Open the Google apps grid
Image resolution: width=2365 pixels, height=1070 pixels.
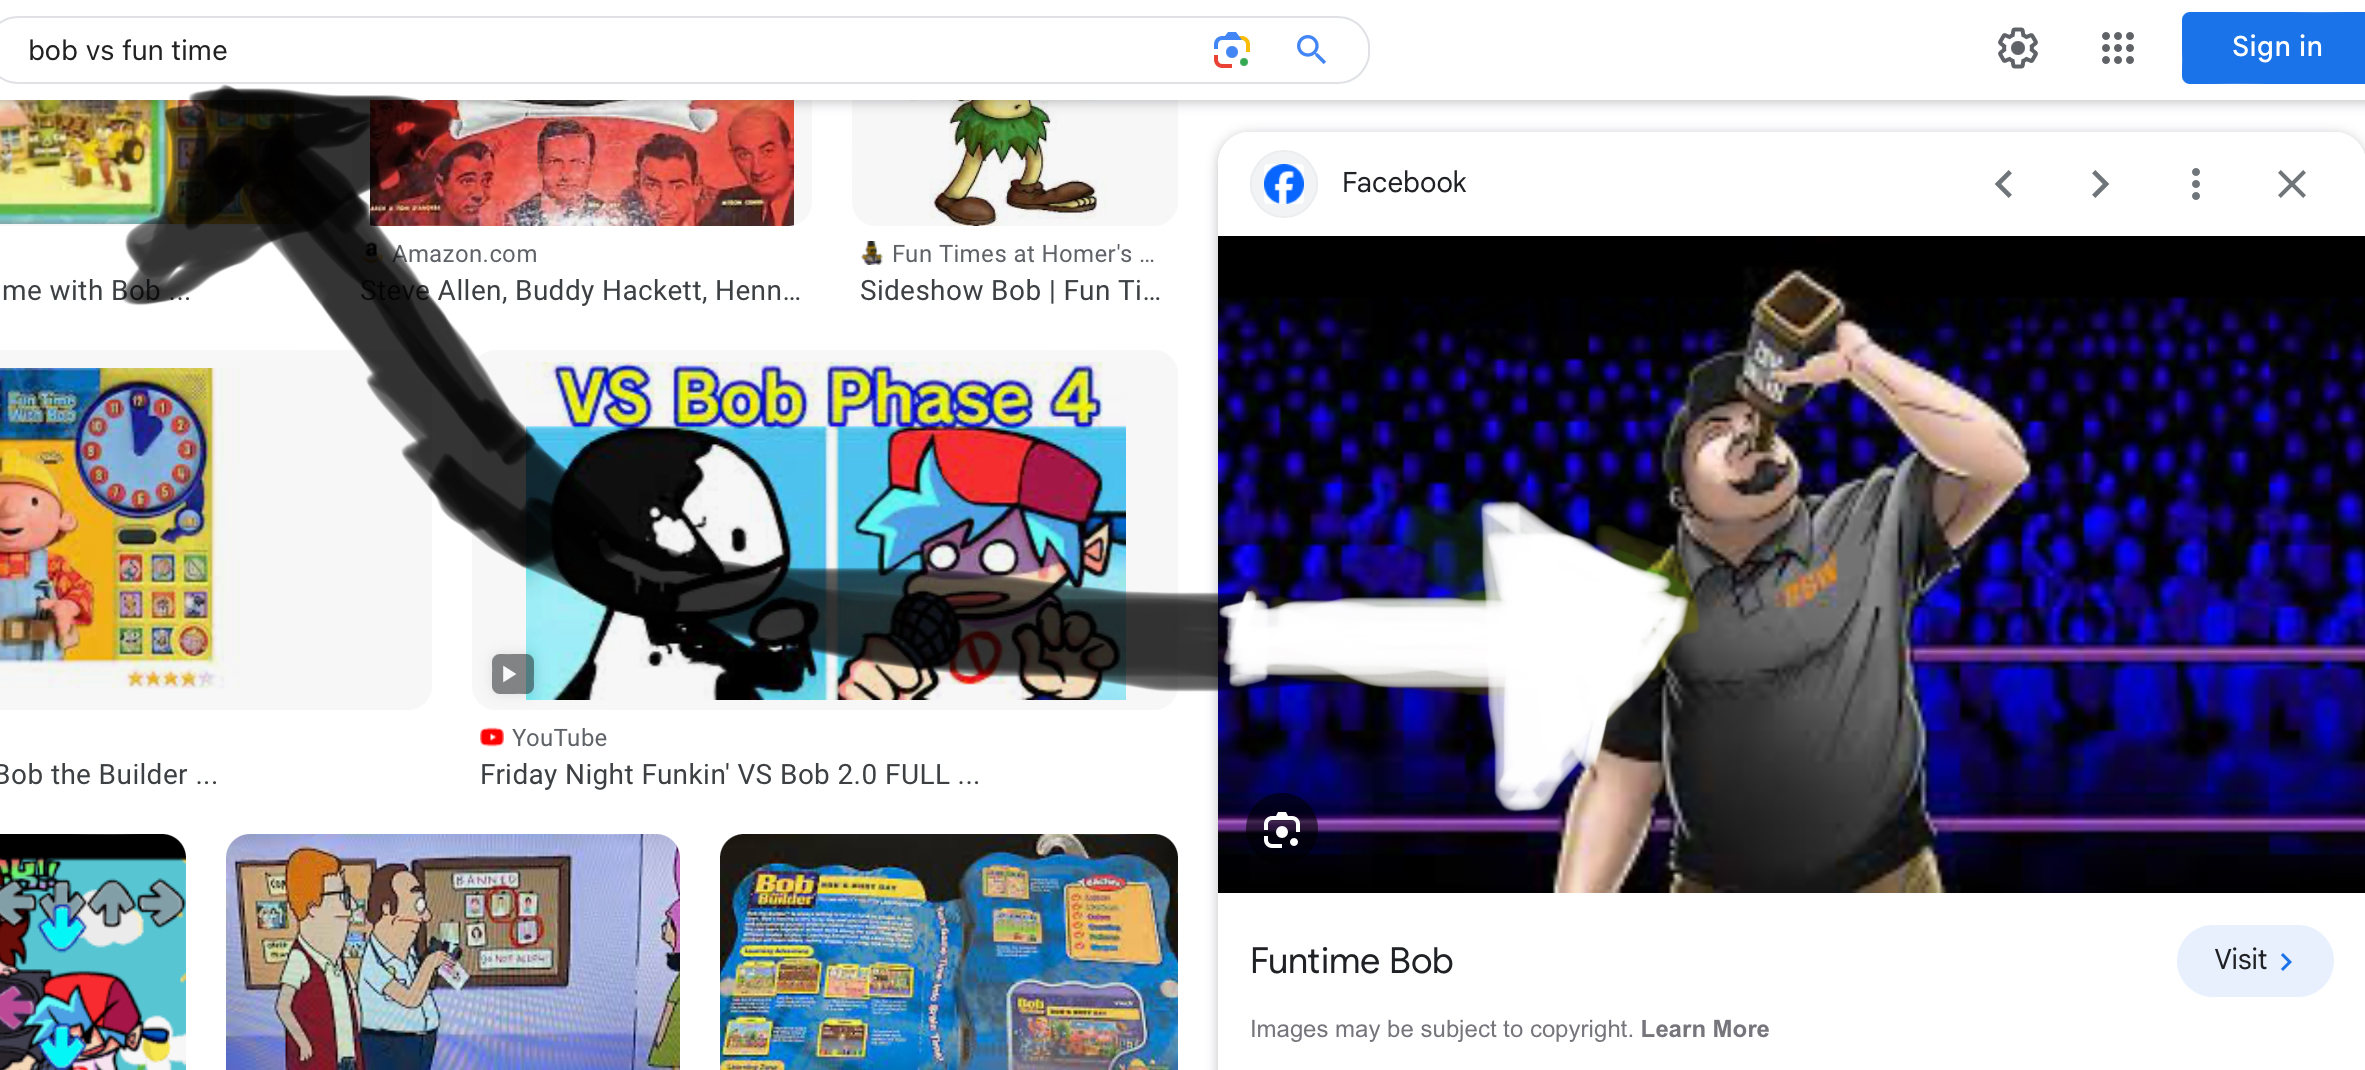coord(2117,48)
